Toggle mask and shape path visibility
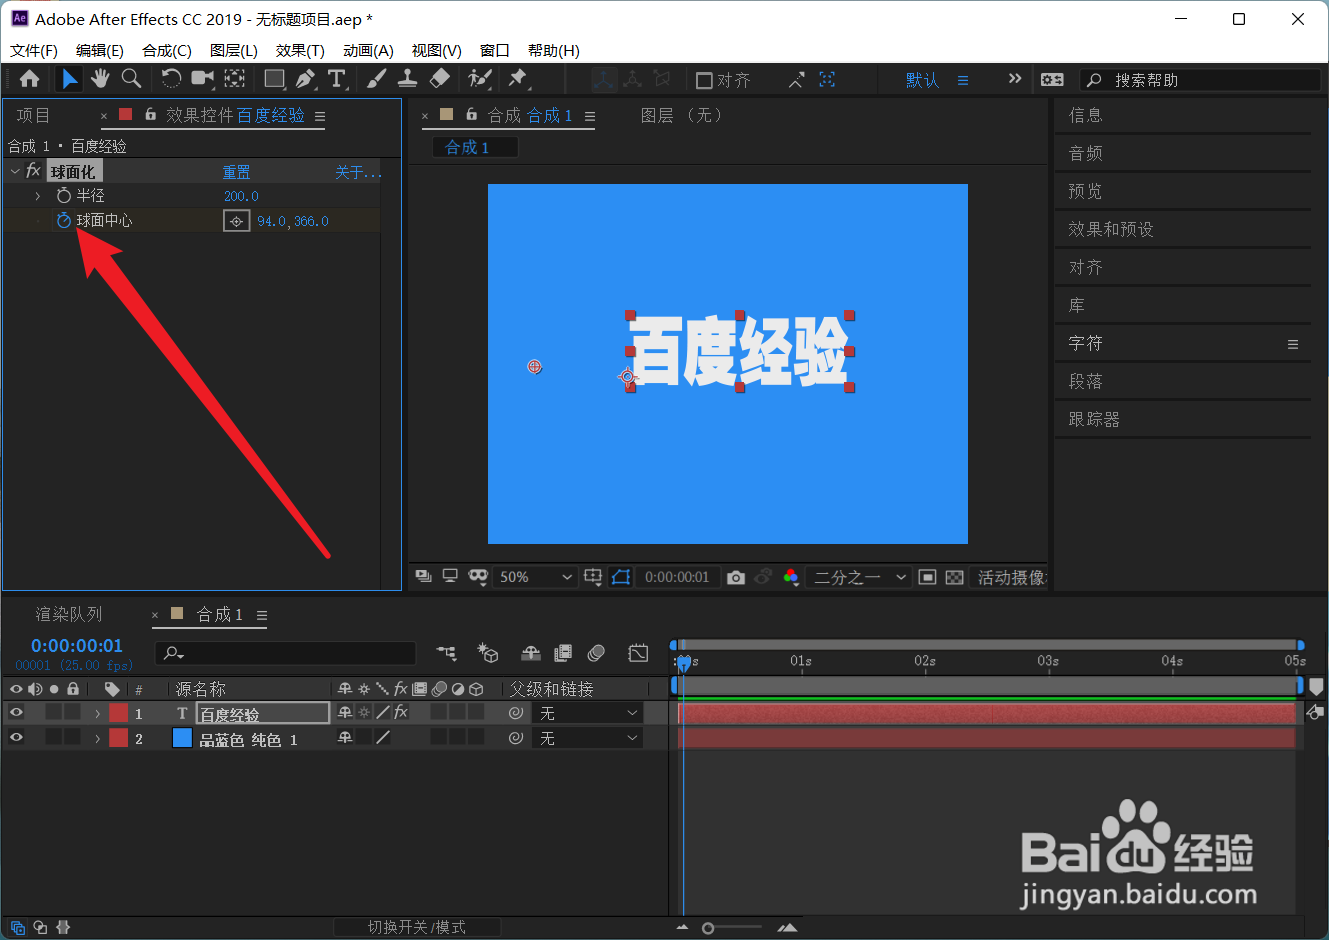This screenshot has height=940, width=1329. coord(621,577)
